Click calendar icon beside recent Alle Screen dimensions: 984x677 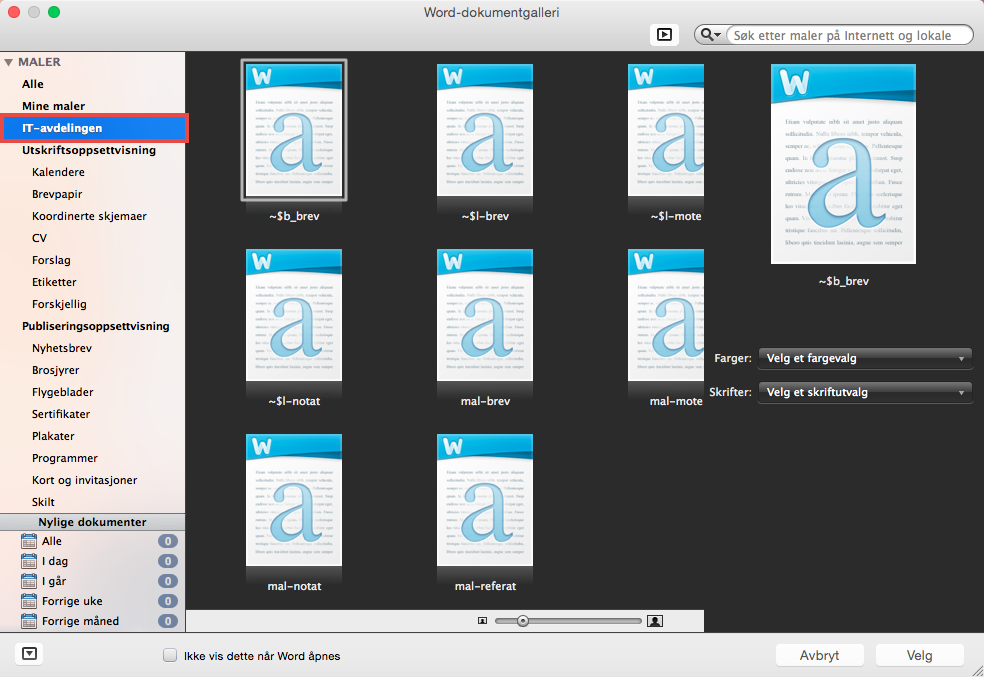(29, 541)
